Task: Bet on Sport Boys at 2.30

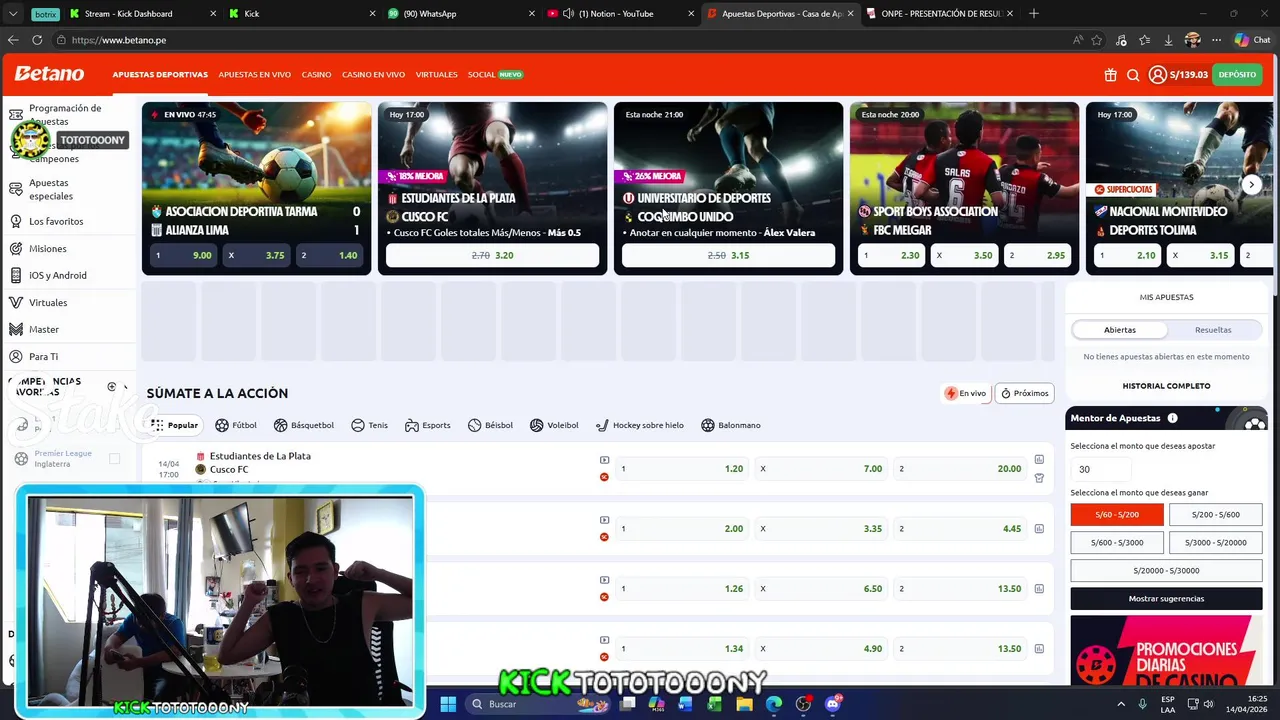Action: point(891,255)
